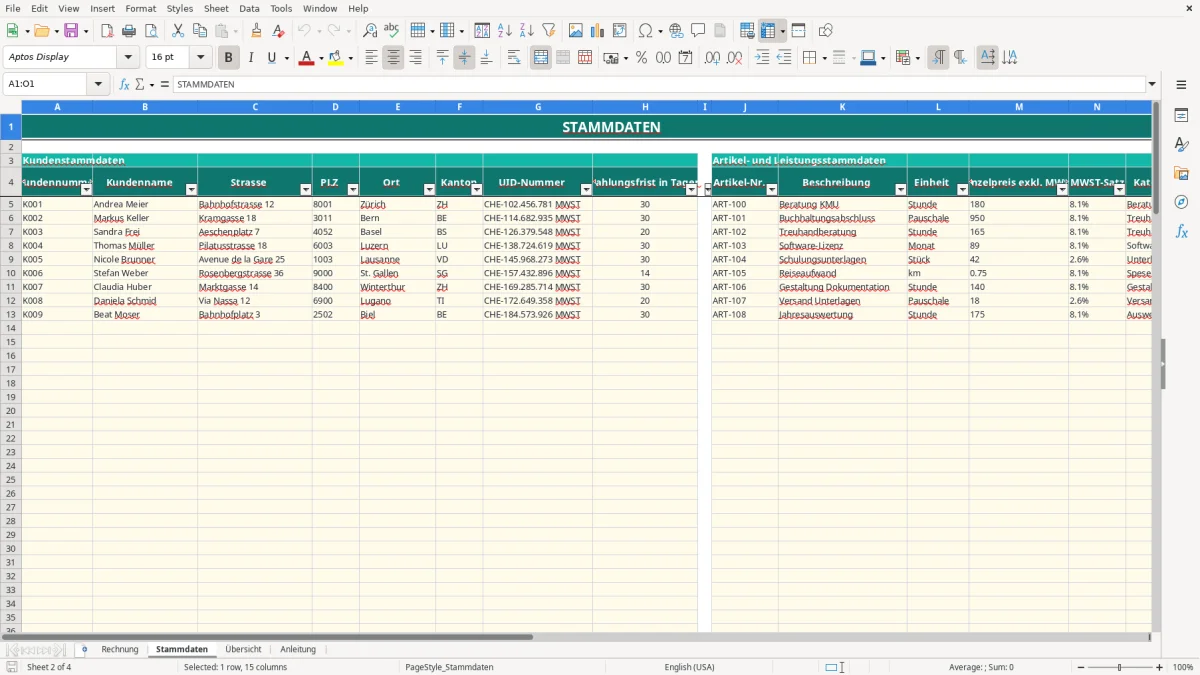This screenshot has width=1200, height=675.
Task: Adjust zoom slider in status bar
Action: (1120, 667)
